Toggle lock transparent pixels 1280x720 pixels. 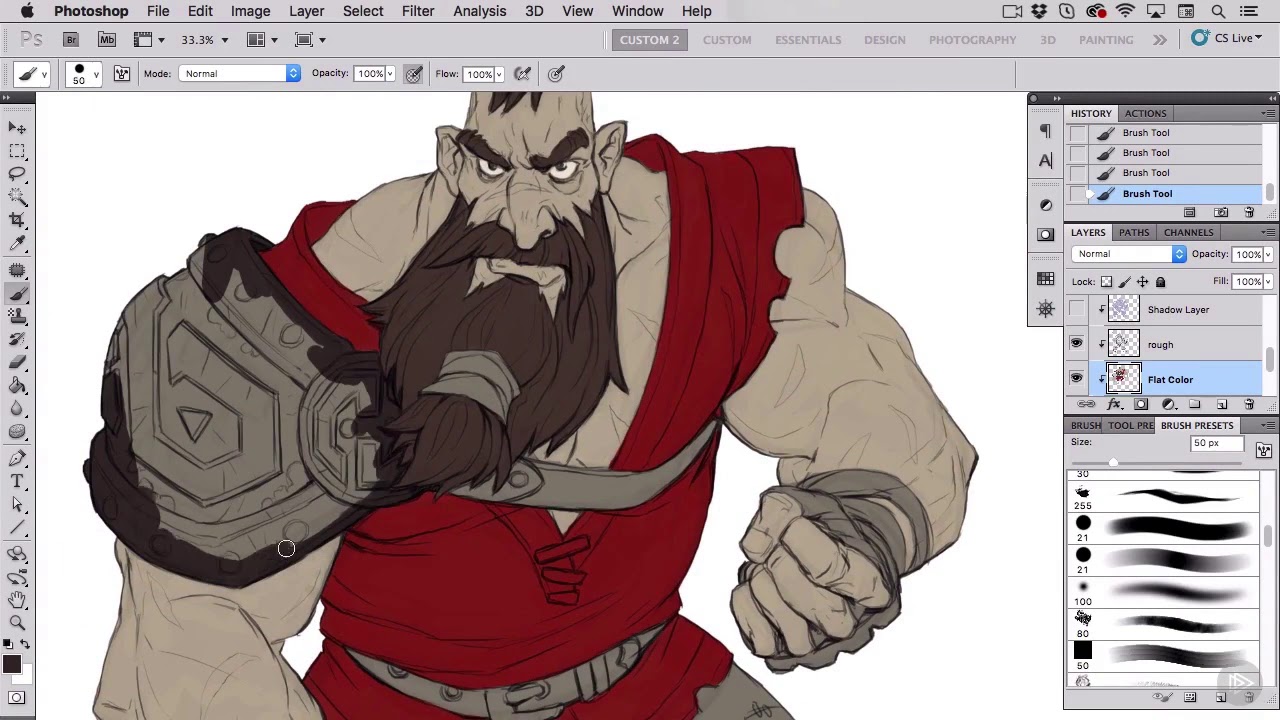(x=1106, y=282)
